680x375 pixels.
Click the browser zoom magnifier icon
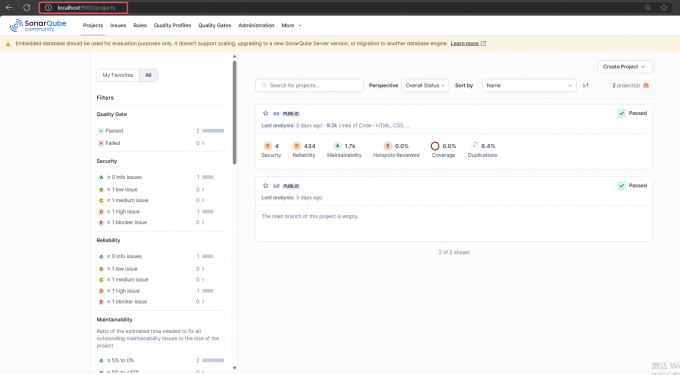[x=647, y=8]
